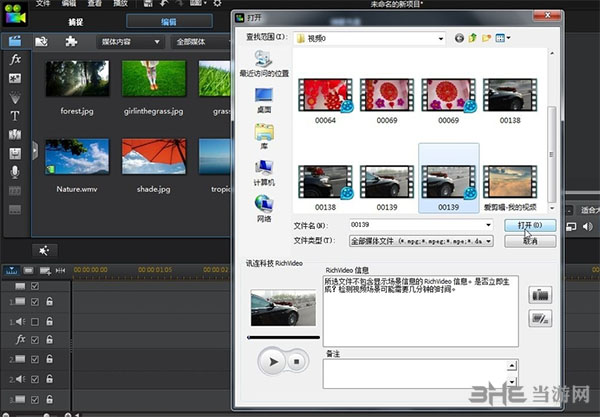Click the import media folder icon

[41, 41]
